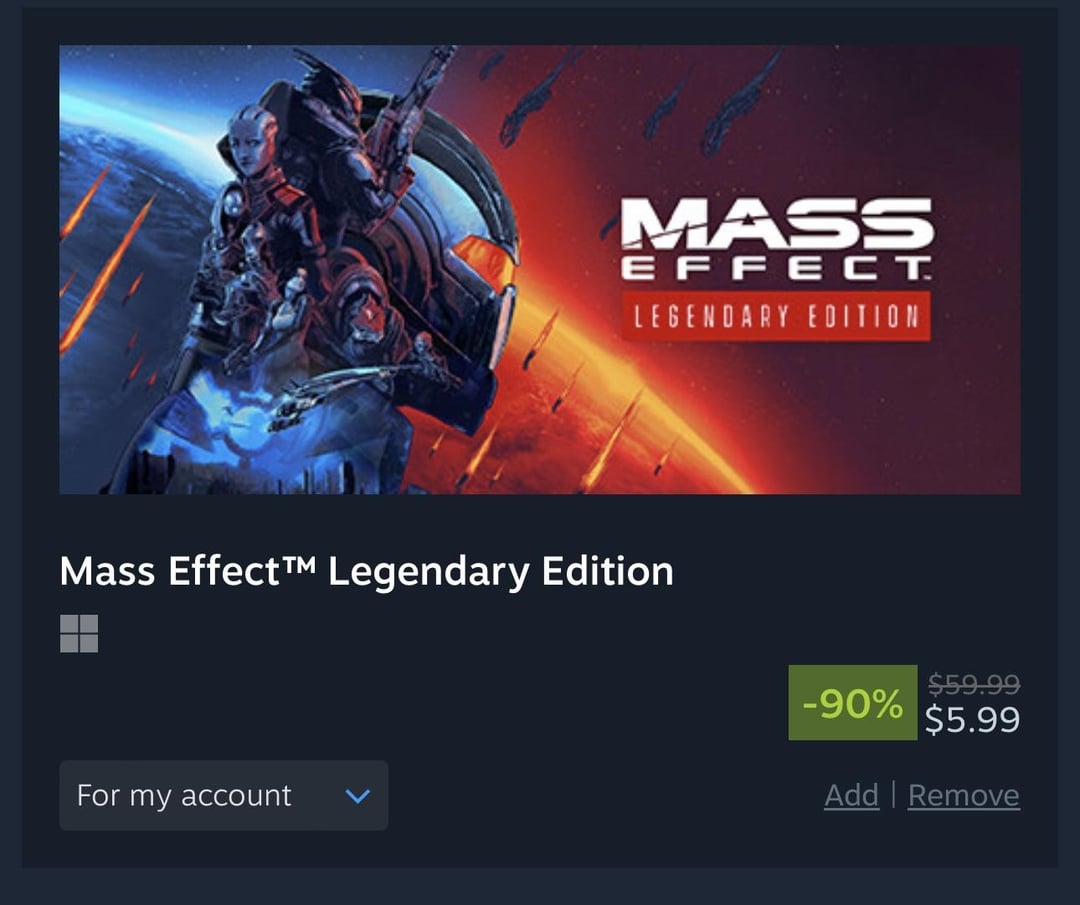
Task: Click the blue dropdown chevron arrow
Action: click(357, 796)
